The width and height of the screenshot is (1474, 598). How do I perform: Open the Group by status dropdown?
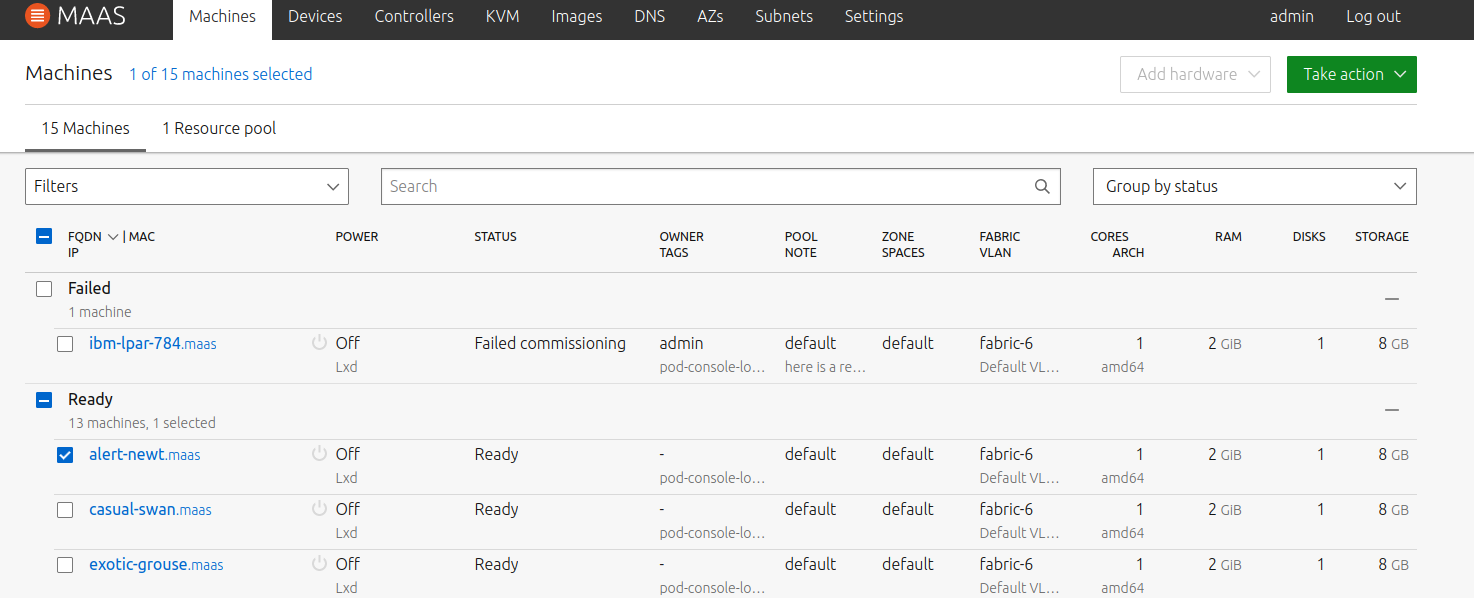[1254, 186]
